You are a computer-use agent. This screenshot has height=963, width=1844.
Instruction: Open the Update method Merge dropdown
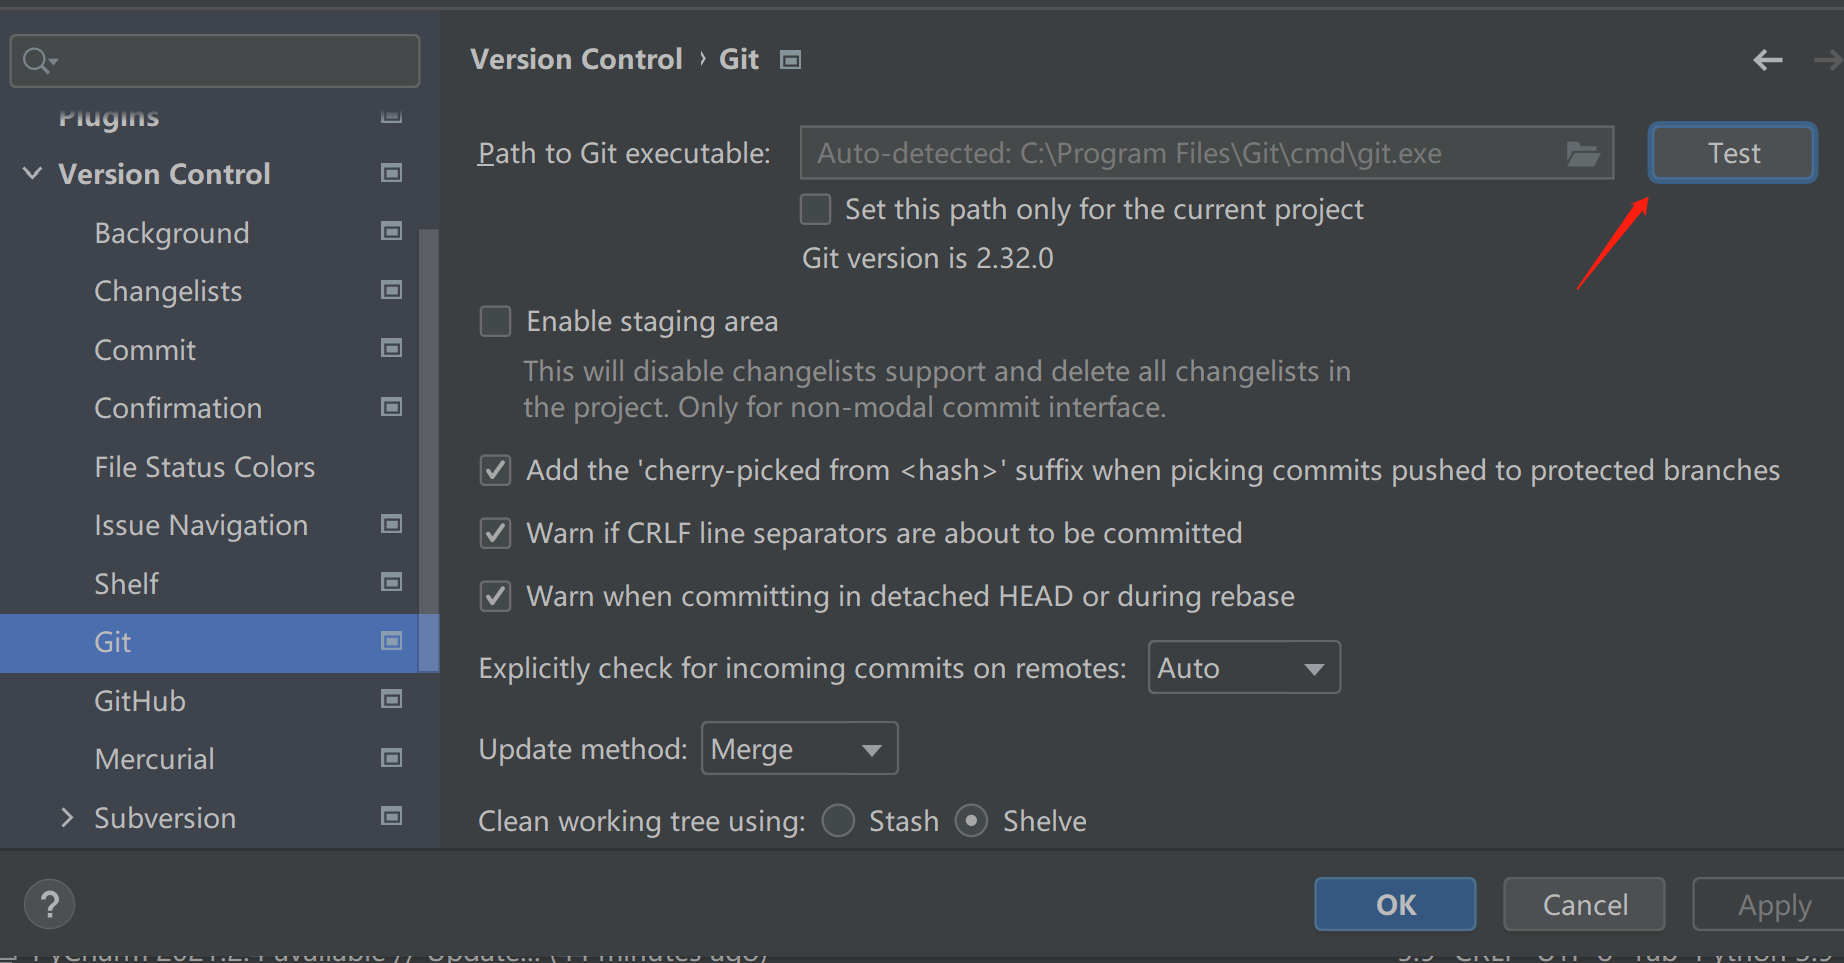click(799, 749)
